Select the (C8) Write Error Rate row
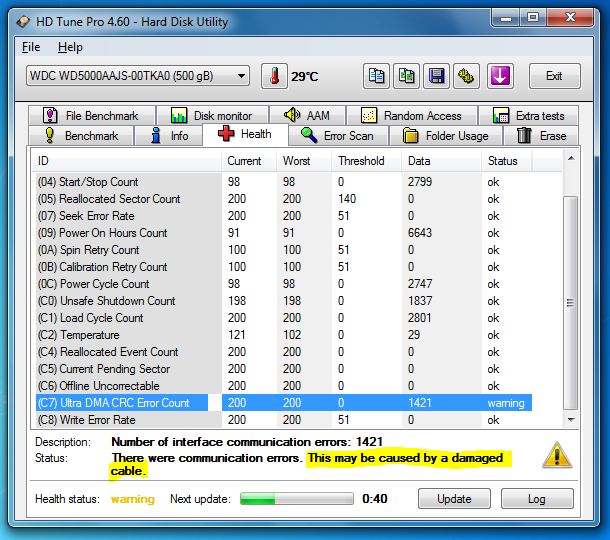The width and height of the screenshot is (610, 540). tap(282, 420)
